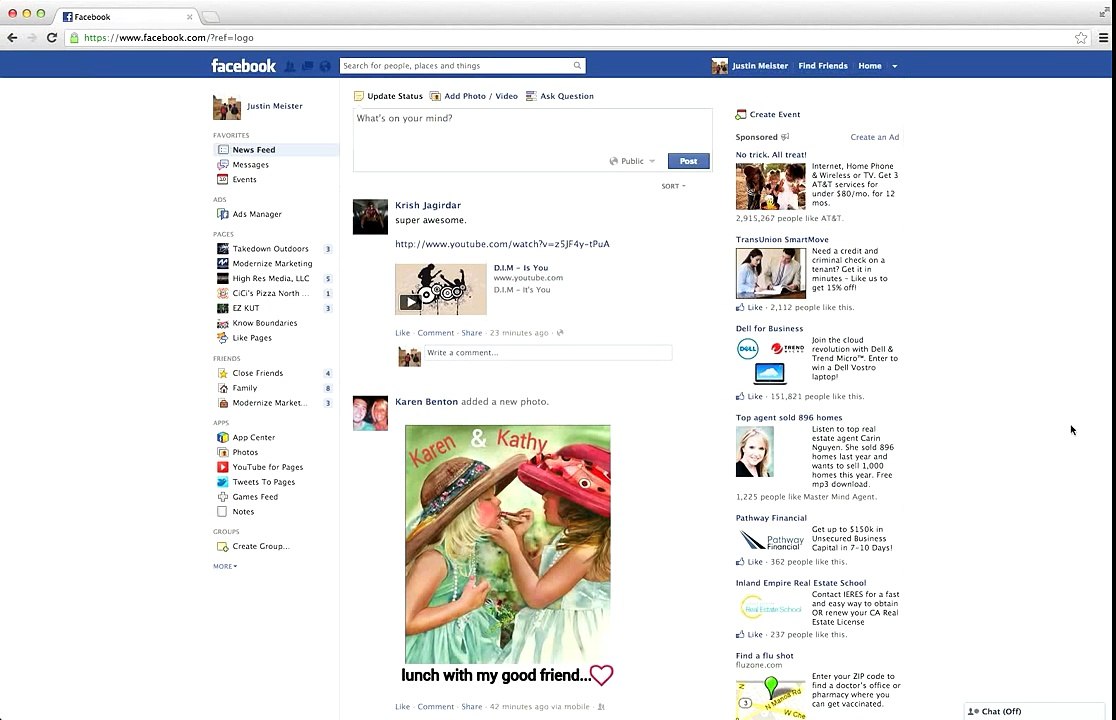Play the D.I.M - Is You video thumbnail

(441, 290)
